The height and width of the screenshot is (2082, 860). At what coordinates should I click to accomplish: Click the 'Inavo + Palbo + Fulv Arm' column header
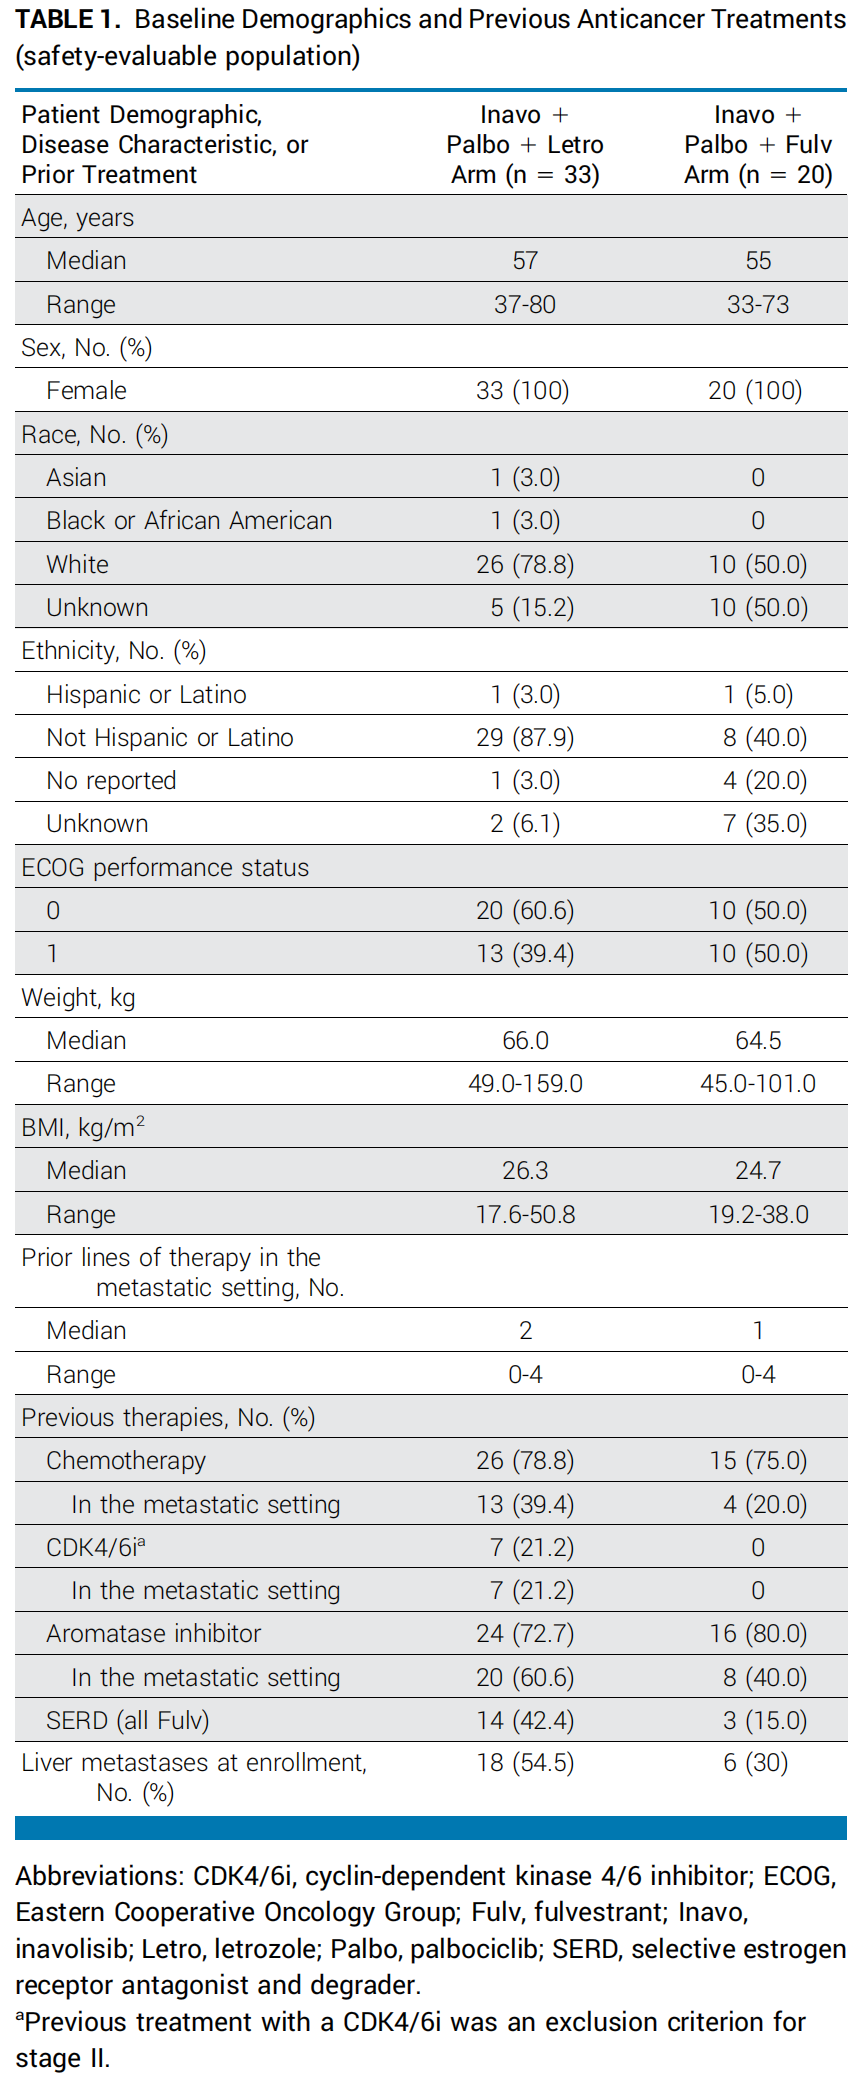click(x=758, y=145)
